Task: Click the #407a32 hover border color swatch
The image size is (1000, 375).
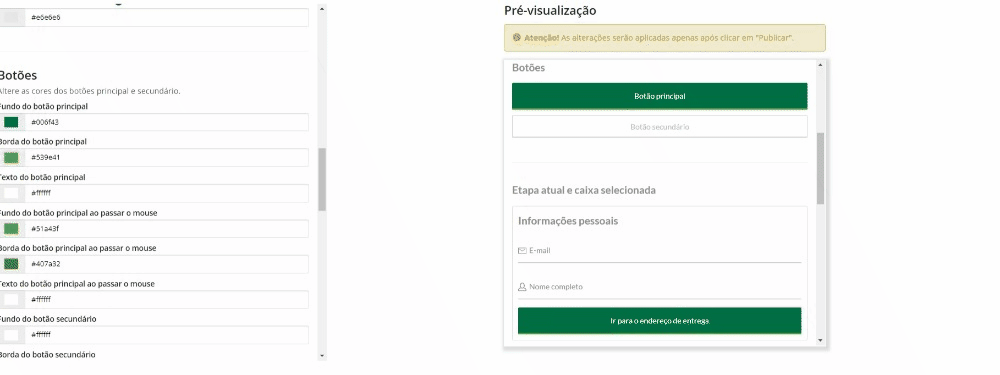Action: pos(11,264)
